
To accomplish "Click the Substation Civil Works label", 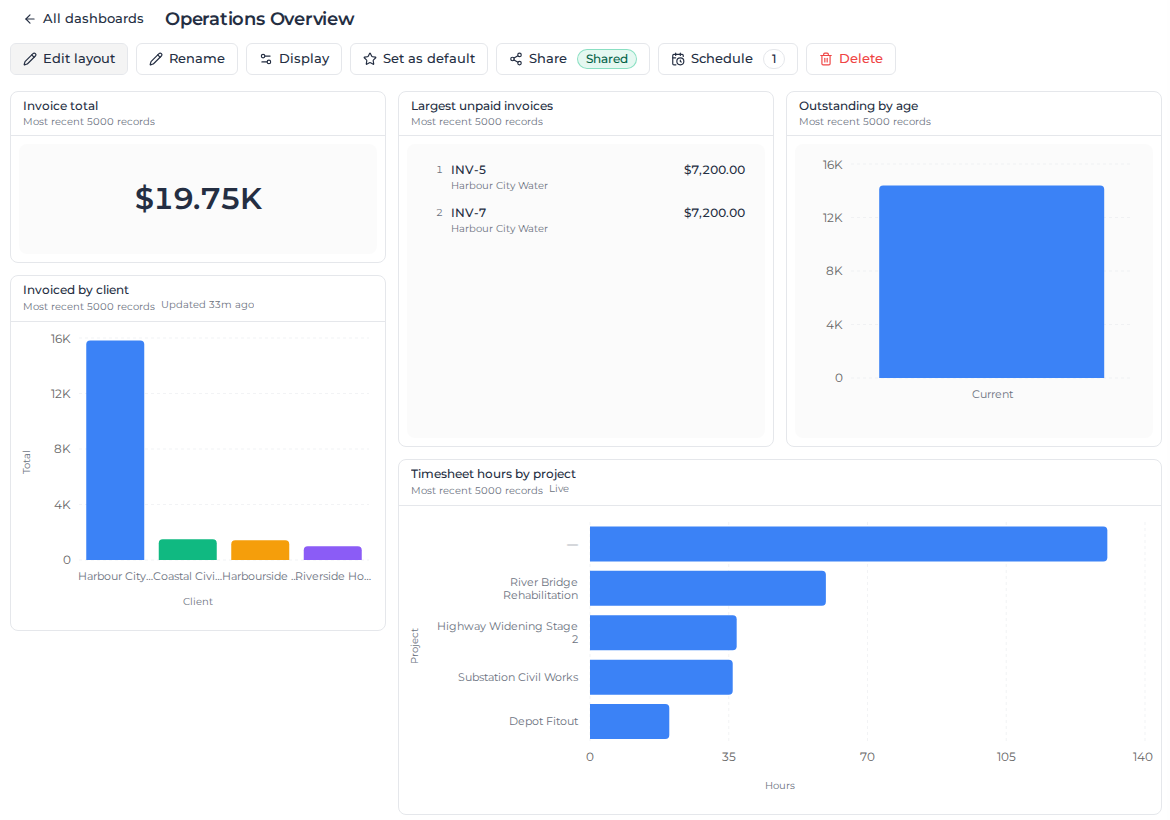I will pyautogui.click(x=518, y=677).
